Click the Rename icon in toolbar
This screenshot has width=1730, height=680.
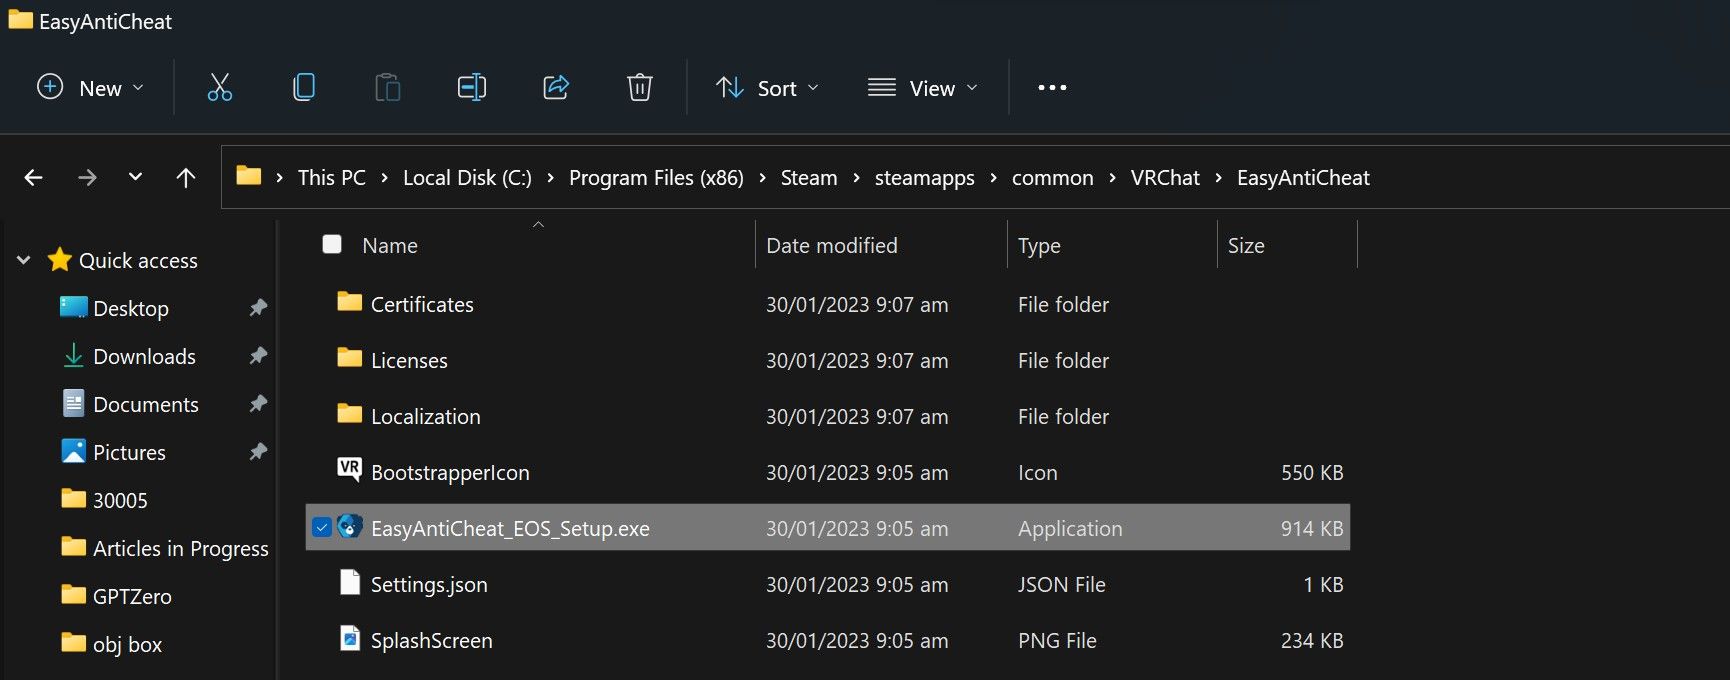[471, 88]
